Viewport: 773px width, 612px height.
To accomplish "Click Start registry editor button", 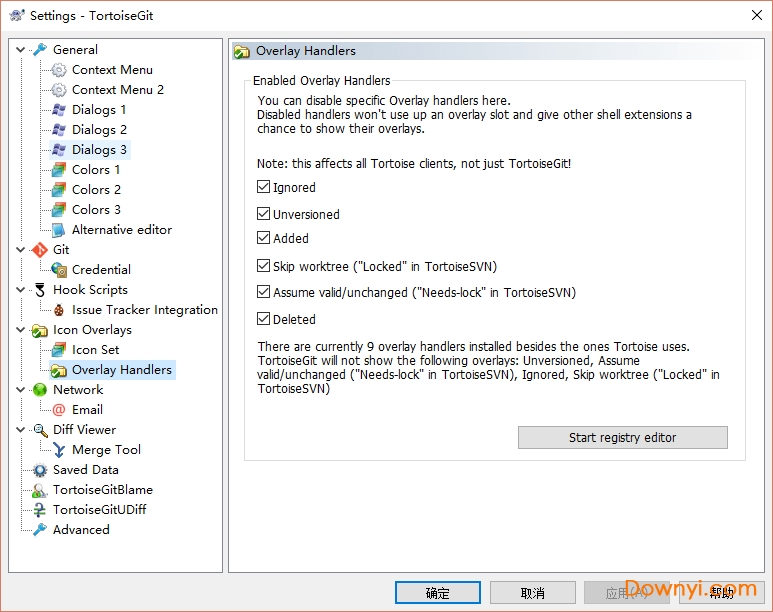I will (623, 437).
